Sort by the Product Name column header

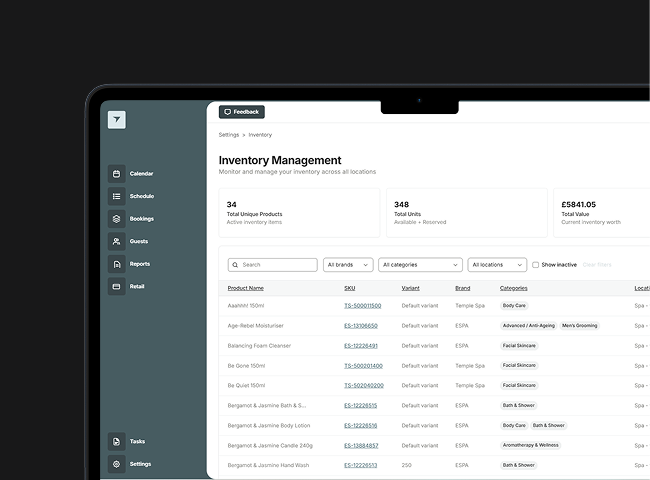coord(245,288)
